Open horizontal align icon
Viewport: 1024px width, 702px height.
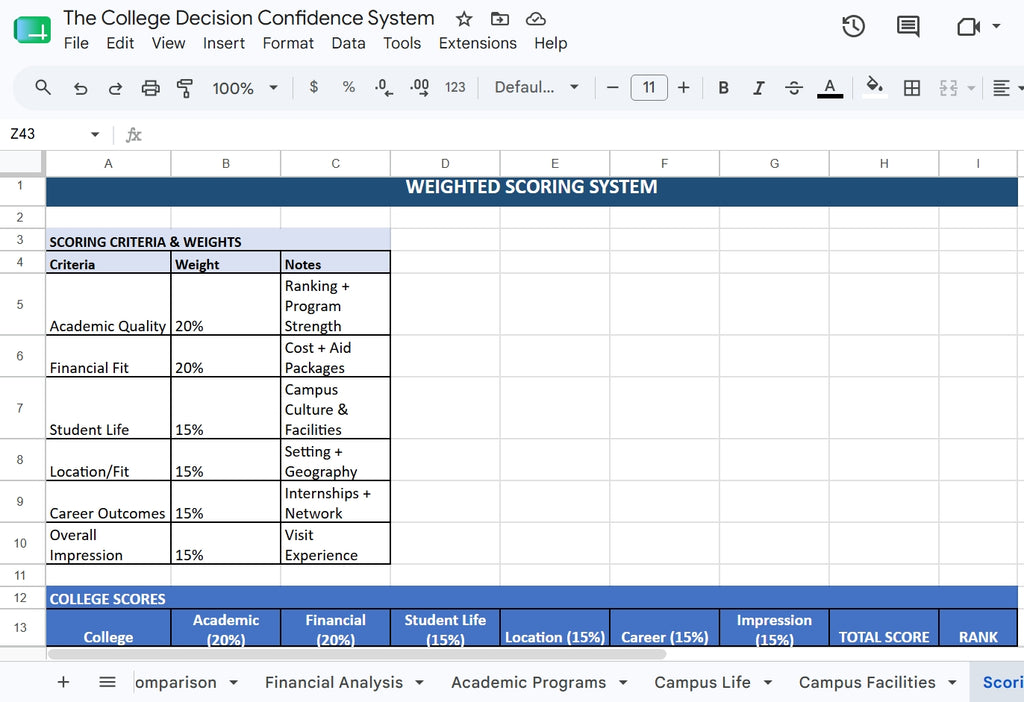[x=1002, y=88]
